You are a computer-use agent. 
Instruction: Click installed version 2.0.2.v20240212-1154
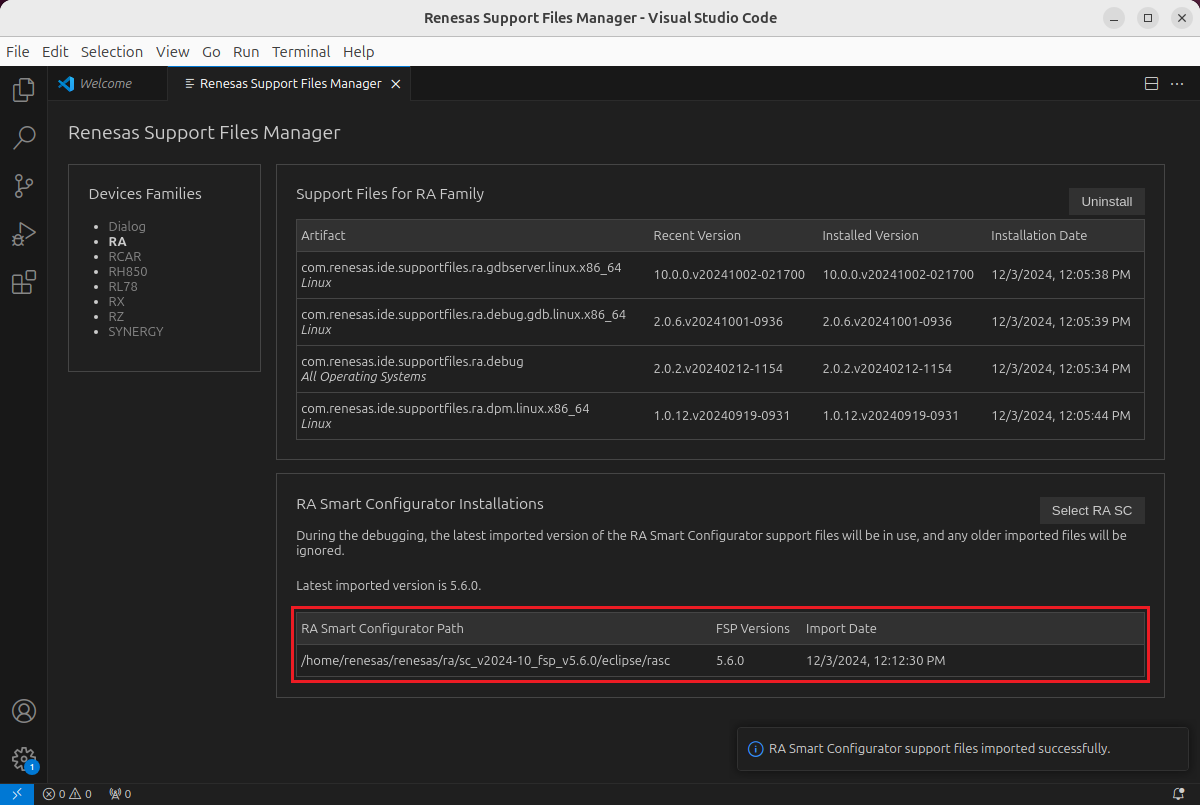pyautogui.click(x=887, y=369)
